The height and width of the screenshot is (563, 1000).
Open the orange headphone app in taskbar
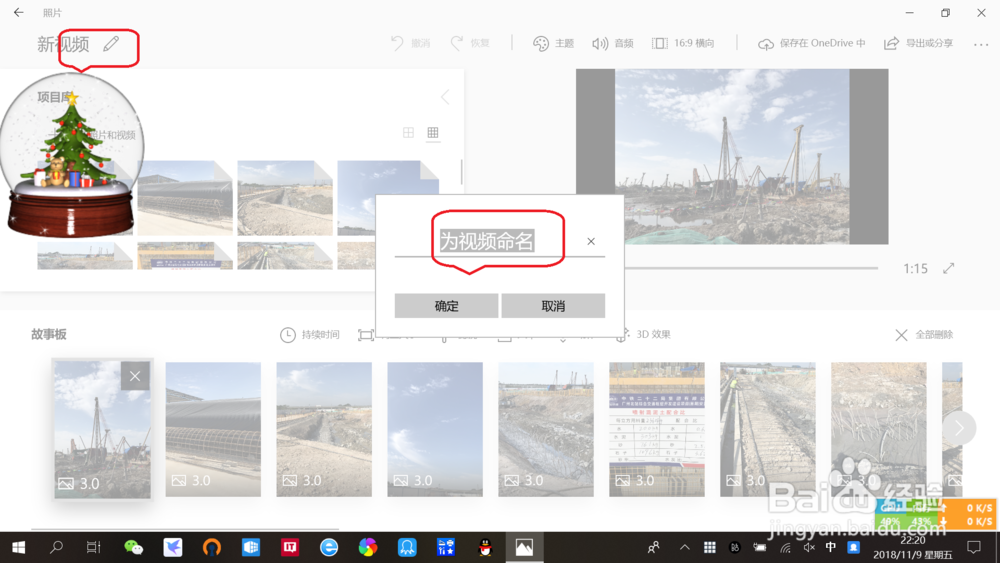point(212,547)
